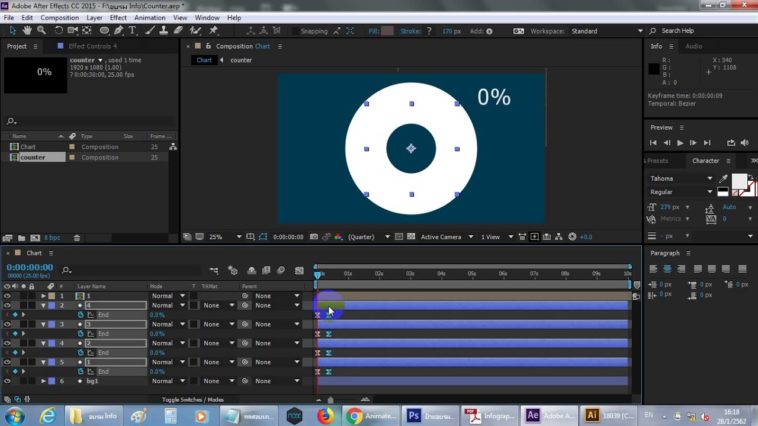Open the Tahoma font family dropdown
758x426 pixels.
[x=708, y=178]
